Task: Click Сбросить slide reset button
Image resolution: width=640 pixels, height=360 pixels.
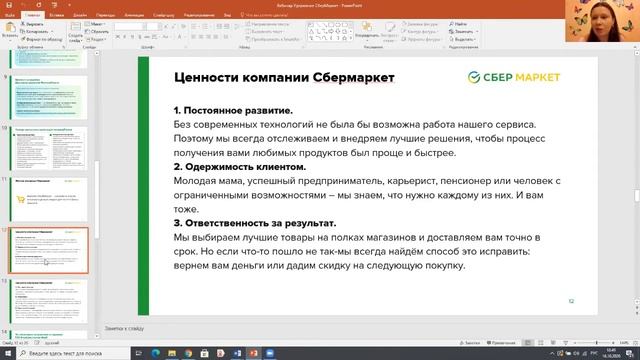Action: tap(97, 31)
